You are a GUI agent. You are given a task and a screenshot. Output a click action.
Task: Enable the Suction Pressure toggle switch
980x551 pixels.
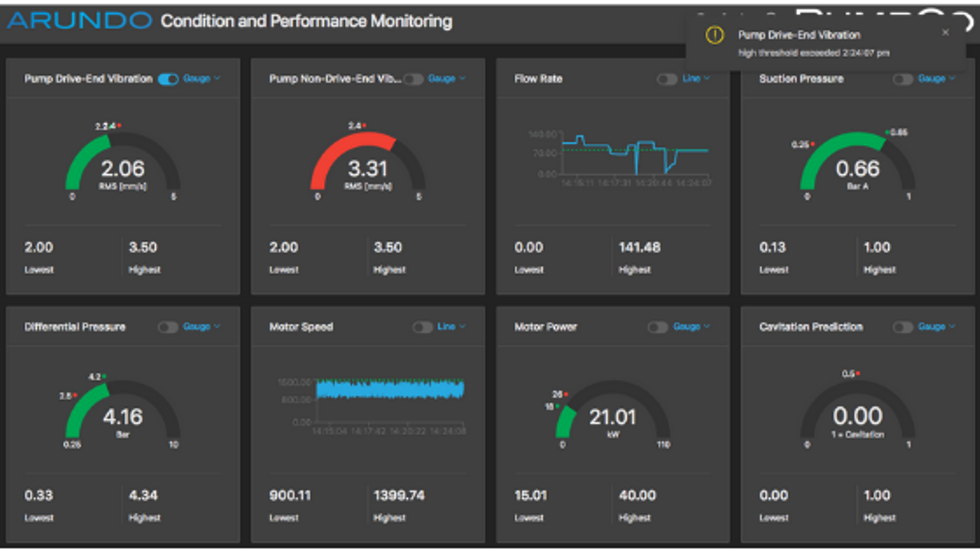click(902, 79)
